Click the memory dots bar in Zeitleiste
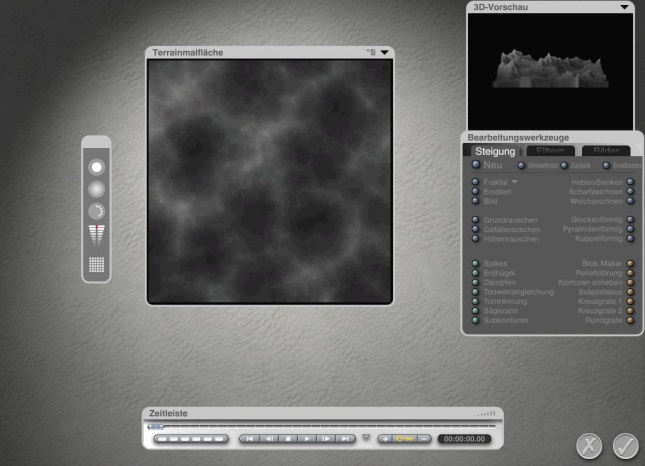 click(191, 439)
